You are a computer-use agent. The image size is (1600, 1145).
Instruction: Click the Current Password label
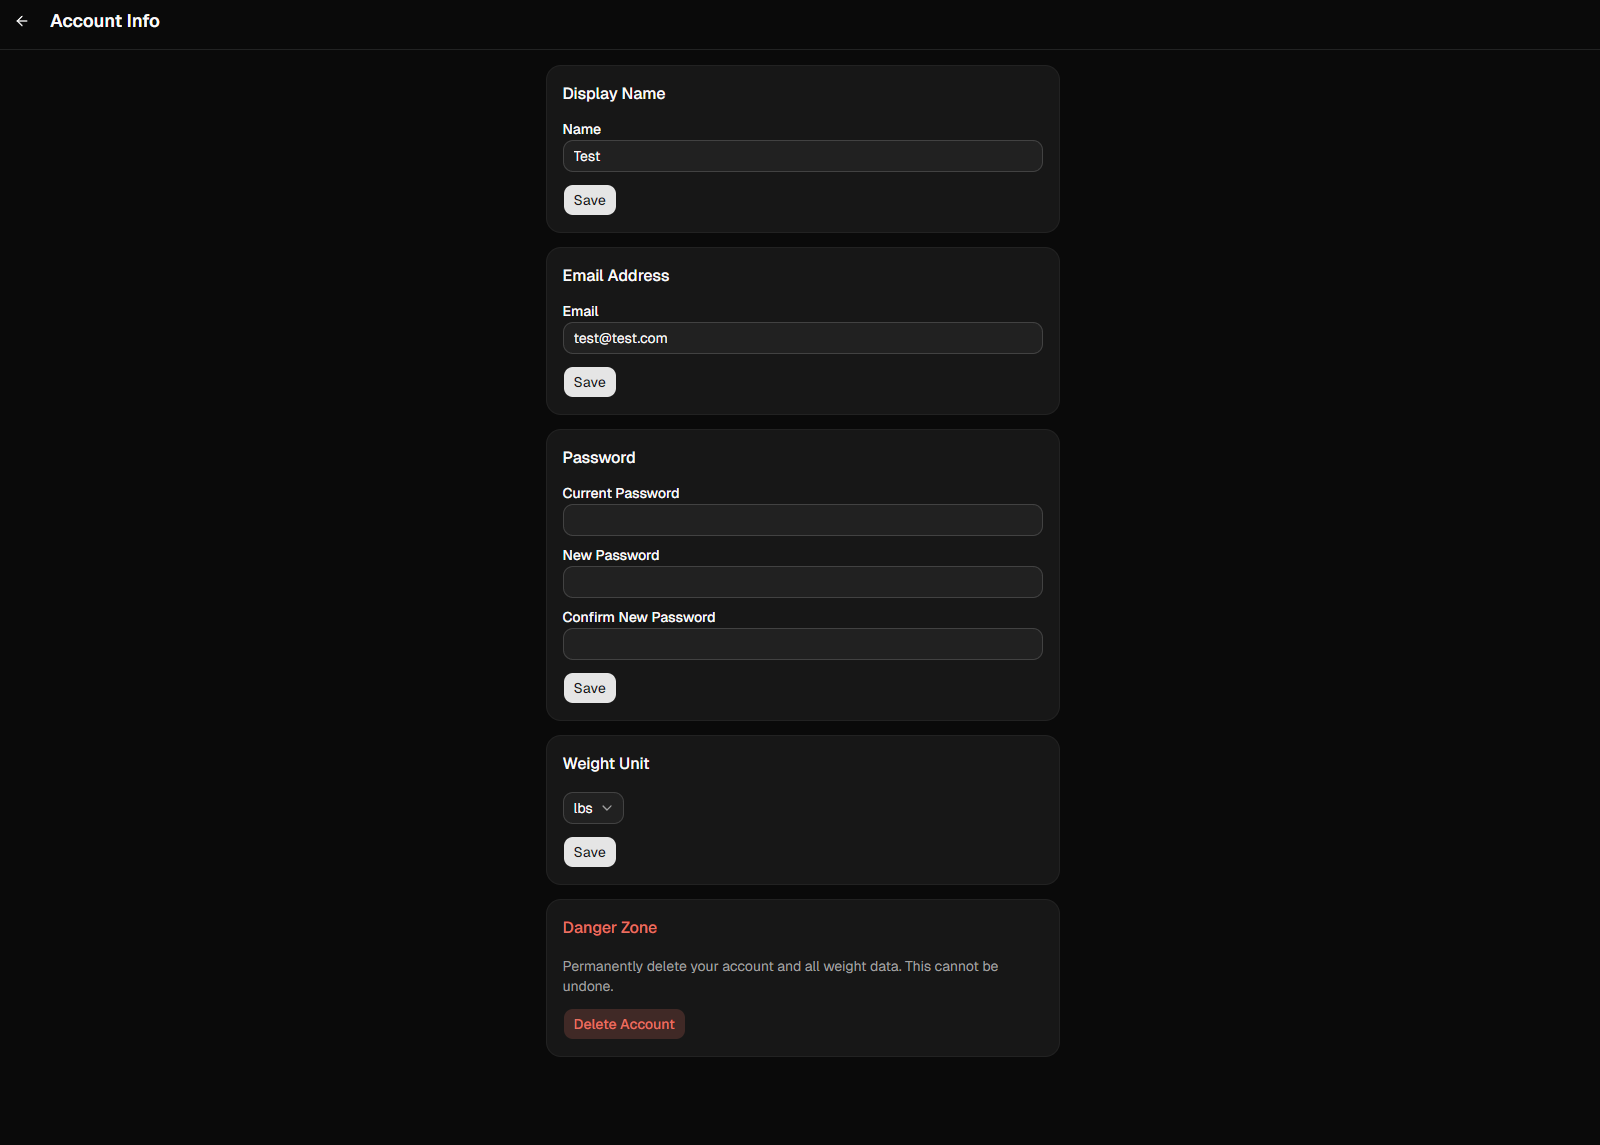tap(620, 493)
